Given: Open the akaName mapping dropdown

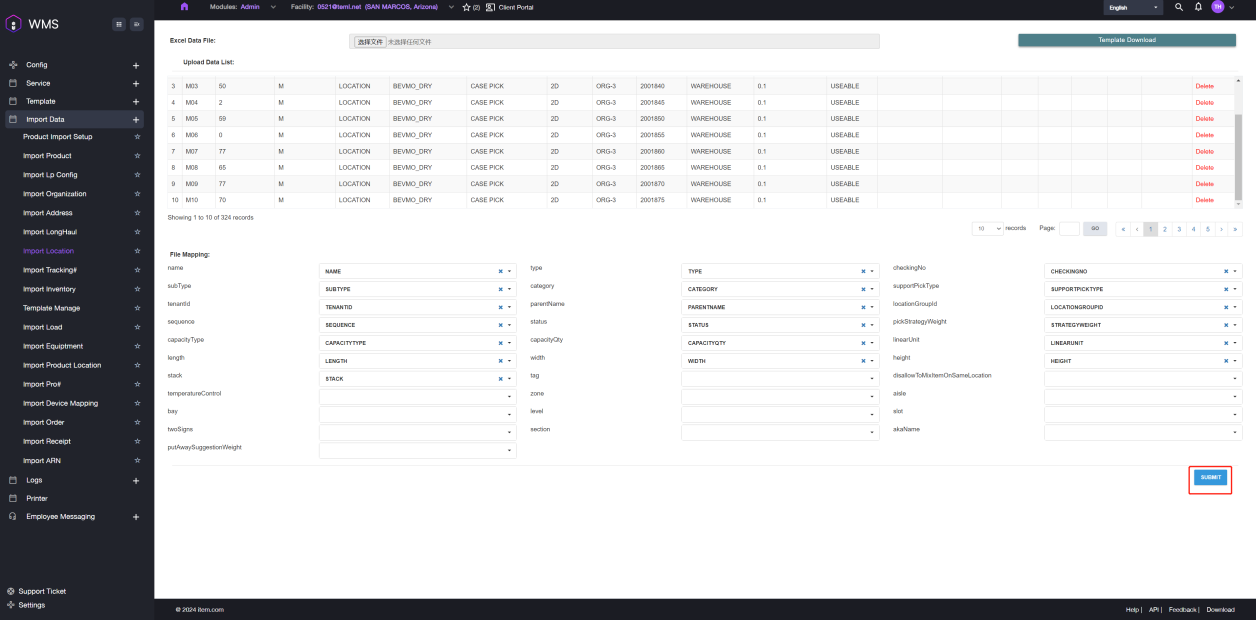Looking at the screenshot, I should 1143,433.
